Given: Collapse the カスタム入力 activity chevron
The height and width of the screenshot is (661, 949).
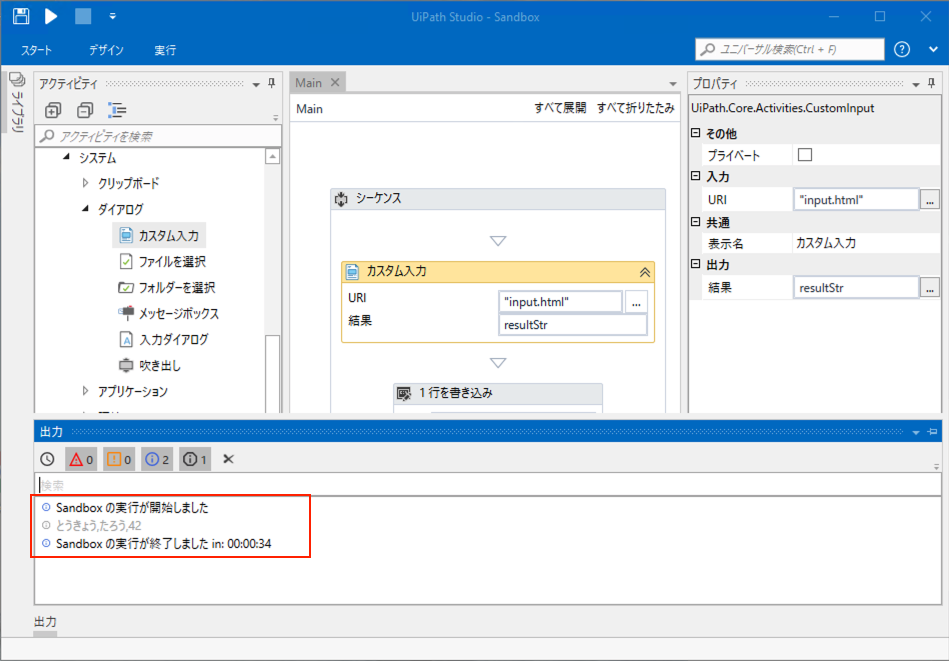Looking at the screenshot, I should coord(645,272).
